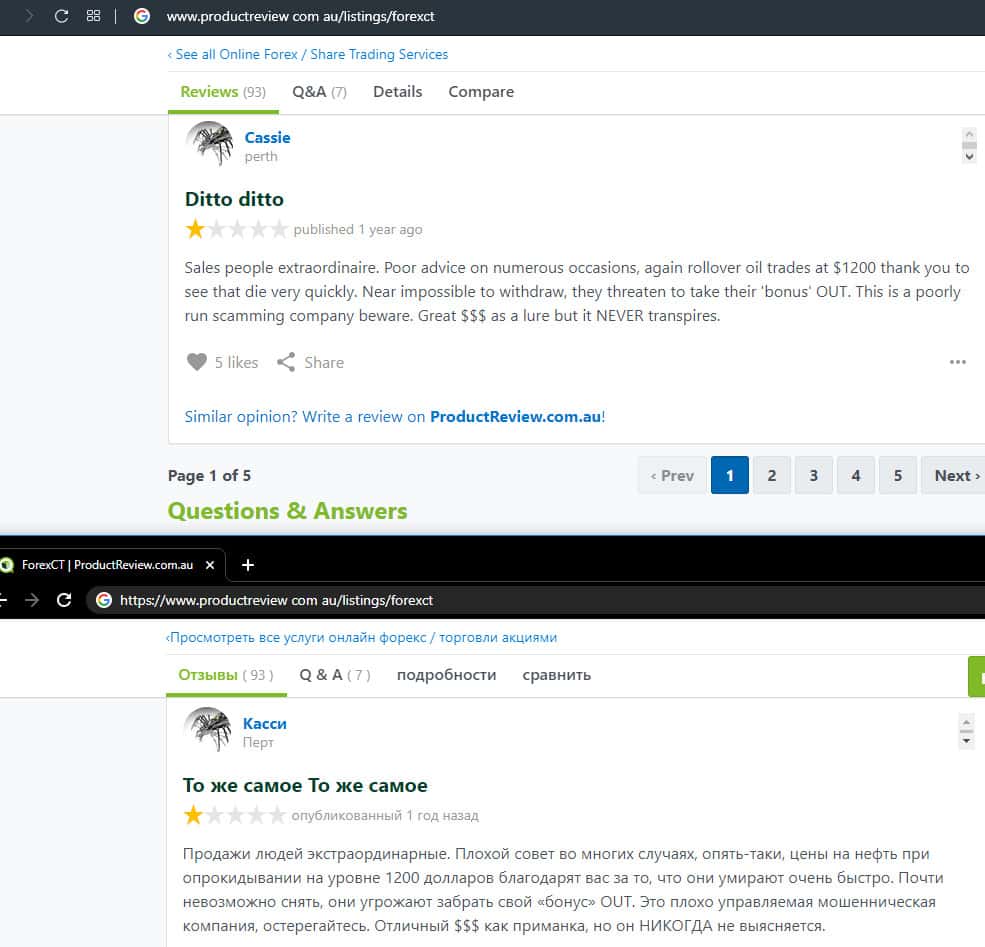
Task: Close the ForexCT browser tab
Action: pyautogui.click(x=210, y=565)
